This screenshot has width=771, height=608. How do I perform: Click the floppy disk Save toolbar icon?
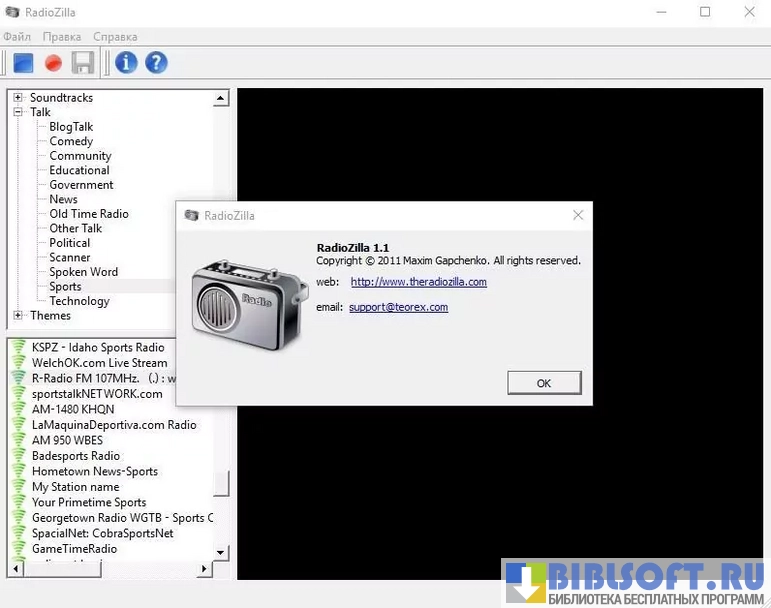83,63
